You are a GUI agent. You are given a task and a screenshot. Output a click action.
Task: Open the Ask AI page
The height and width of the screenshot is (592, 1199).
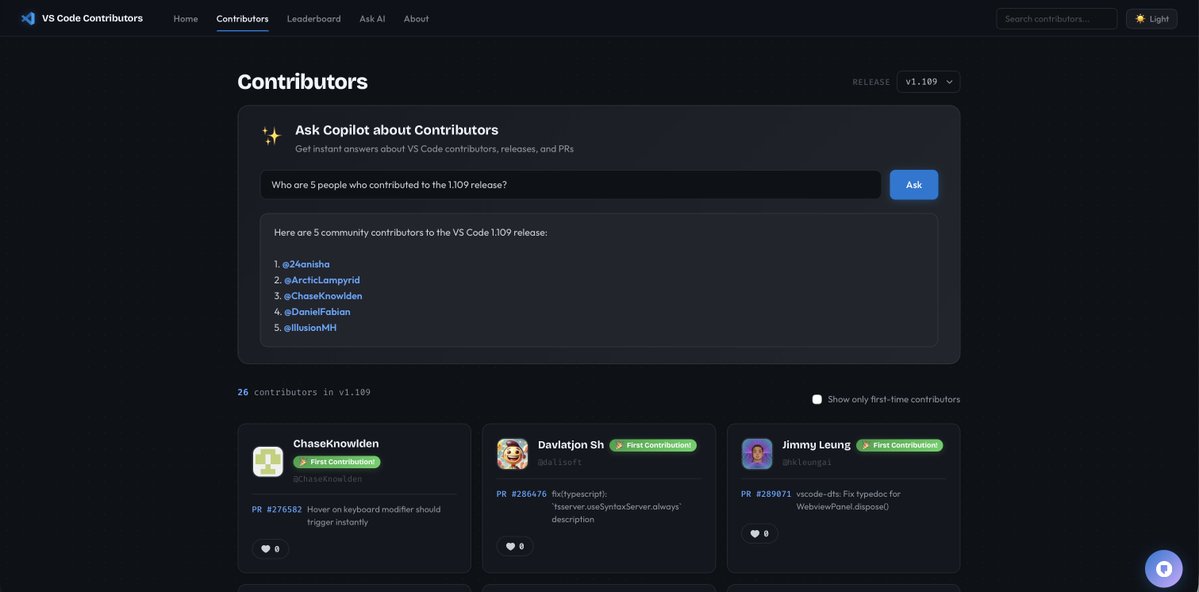click(x=372, y=18)
